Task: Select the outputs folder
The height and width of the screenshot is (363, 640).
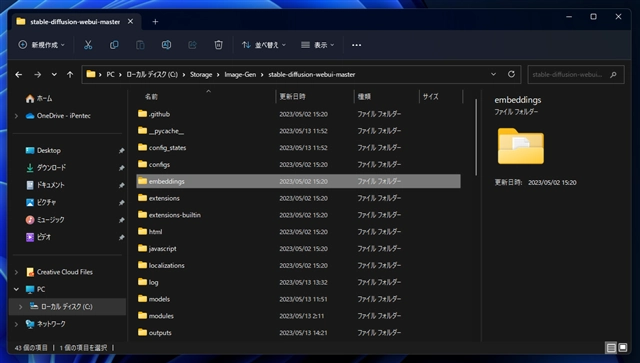Action: pos(298,333)
